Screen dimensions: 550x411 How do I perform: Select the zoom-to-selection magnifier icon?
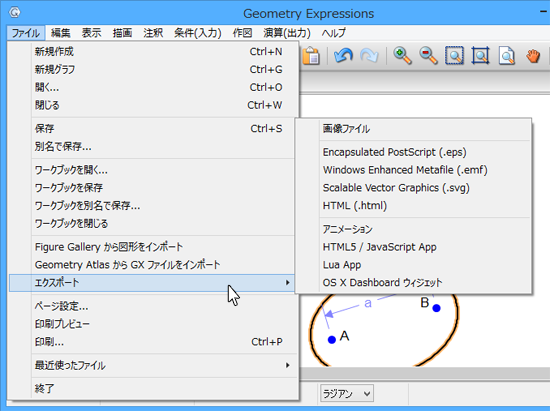pyautogui.click(x=454, y=56)
